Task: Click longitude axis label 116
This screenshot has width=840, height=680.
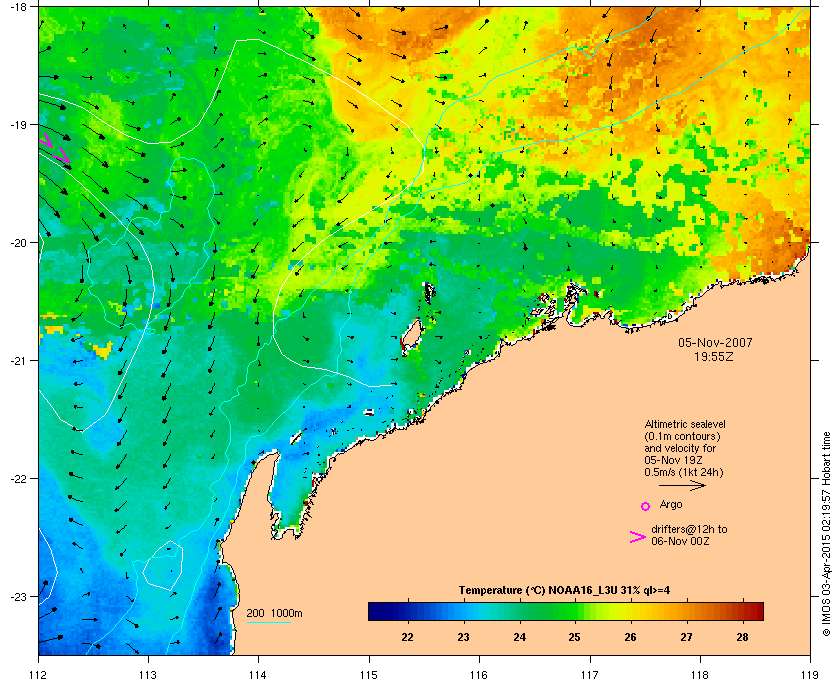Action: click(x=479, y=674)
